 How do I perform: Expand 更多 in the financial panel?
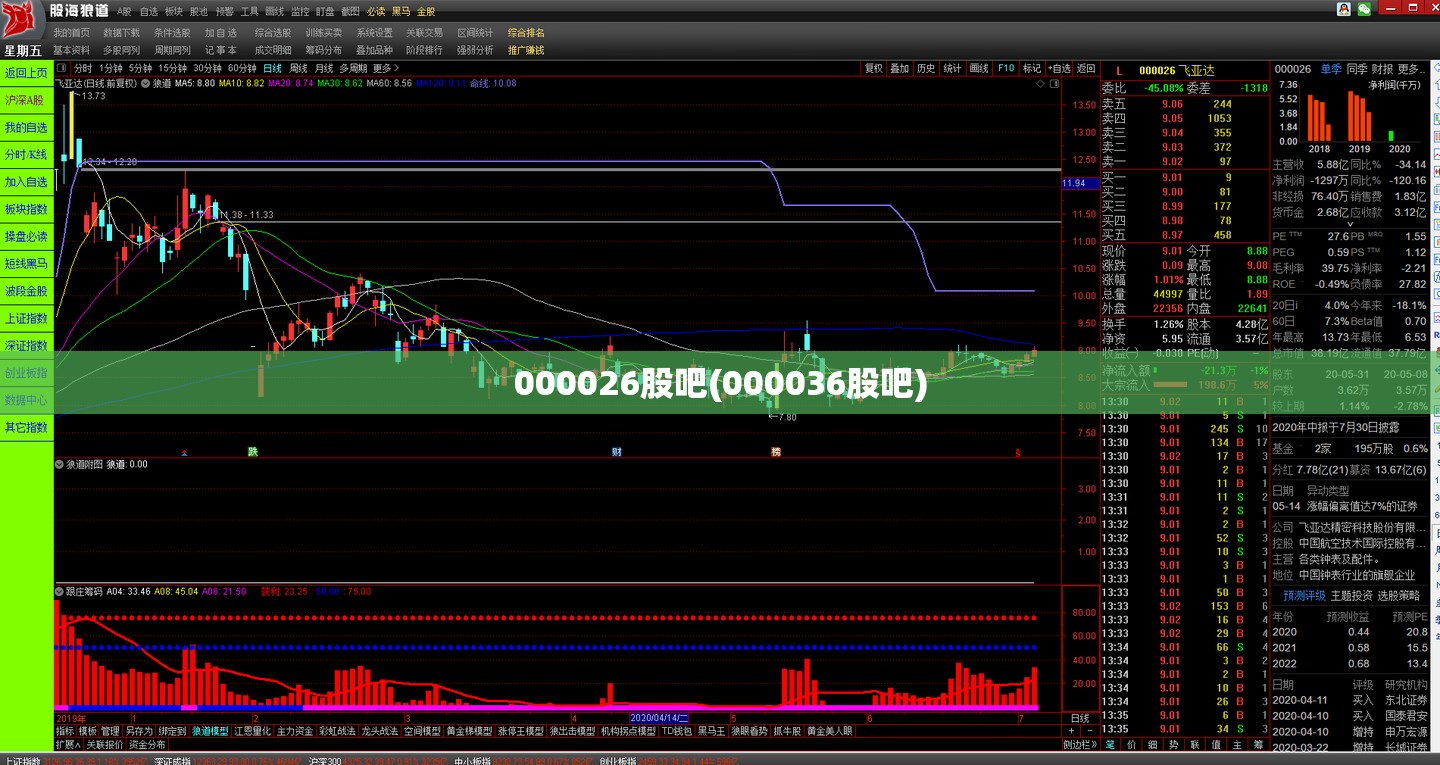[1411, 69]
